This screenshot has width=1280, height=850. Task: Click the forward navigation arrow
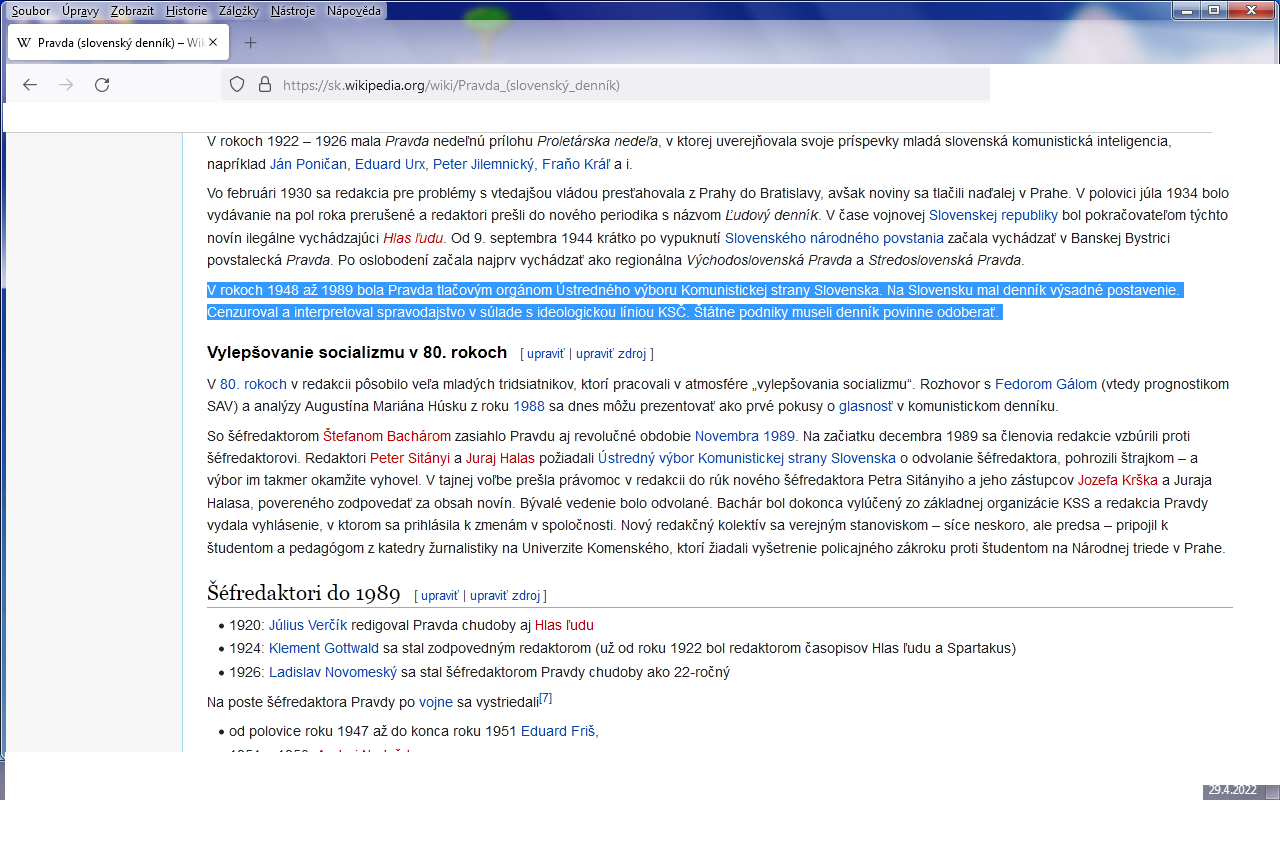point(66,85)
